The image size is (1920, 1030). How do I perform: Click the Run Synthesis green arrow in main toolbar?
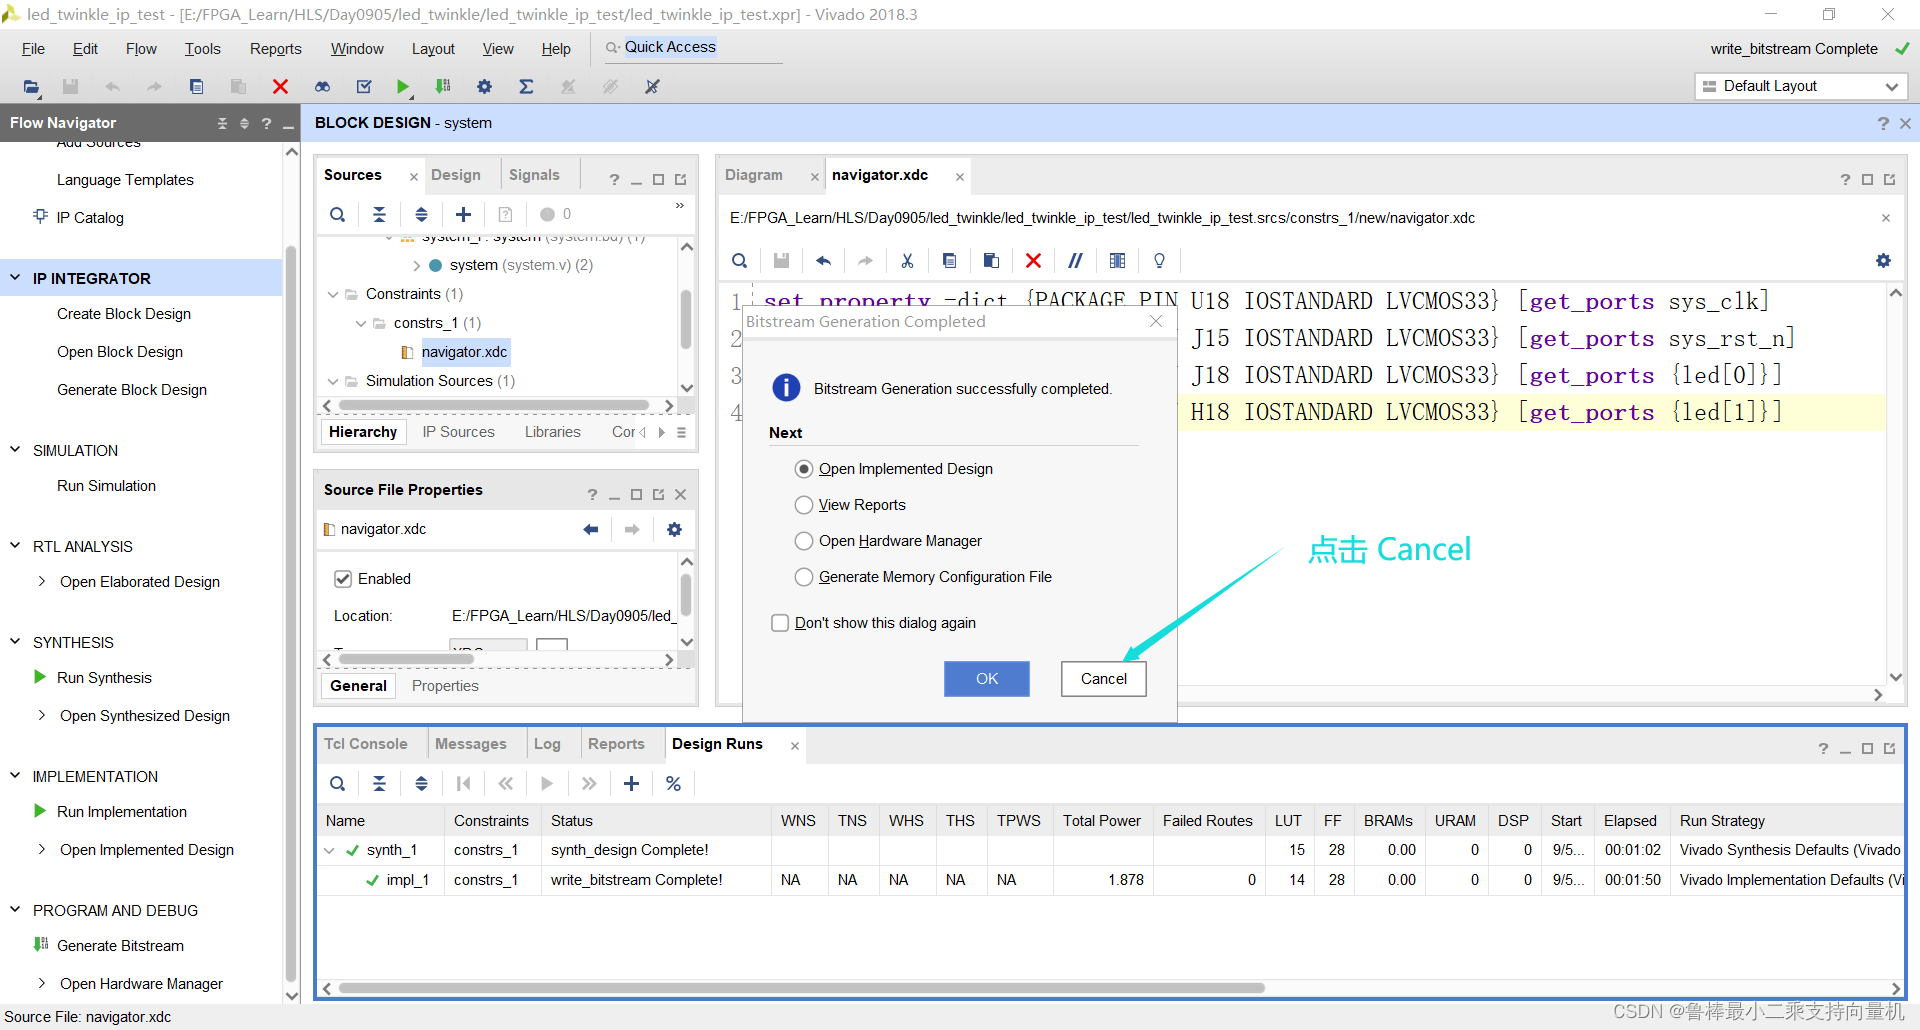pyautogui.click(x=402, y=87)
